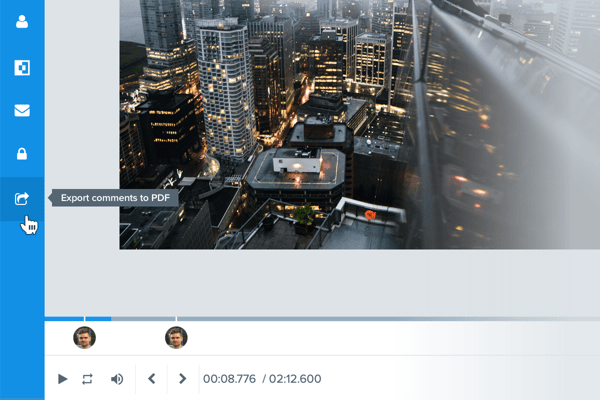600x400 pixels.
Task: Click the current time 00:08.776
Action: 229,379
